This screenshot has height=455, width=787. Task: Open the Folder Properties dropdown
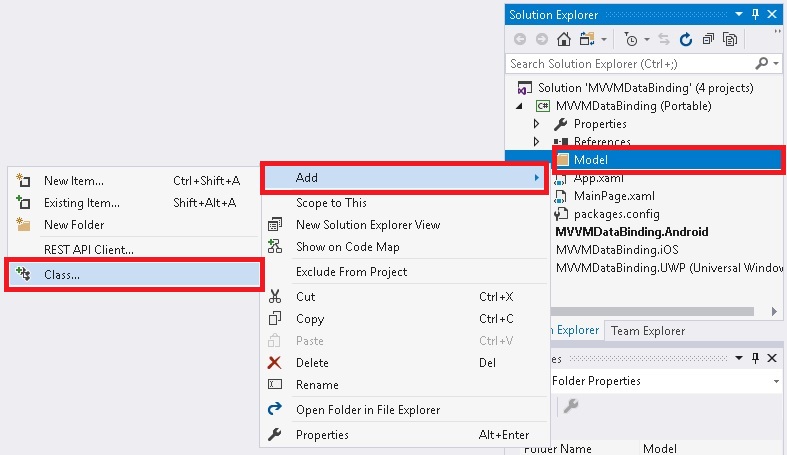pos(776,381)
